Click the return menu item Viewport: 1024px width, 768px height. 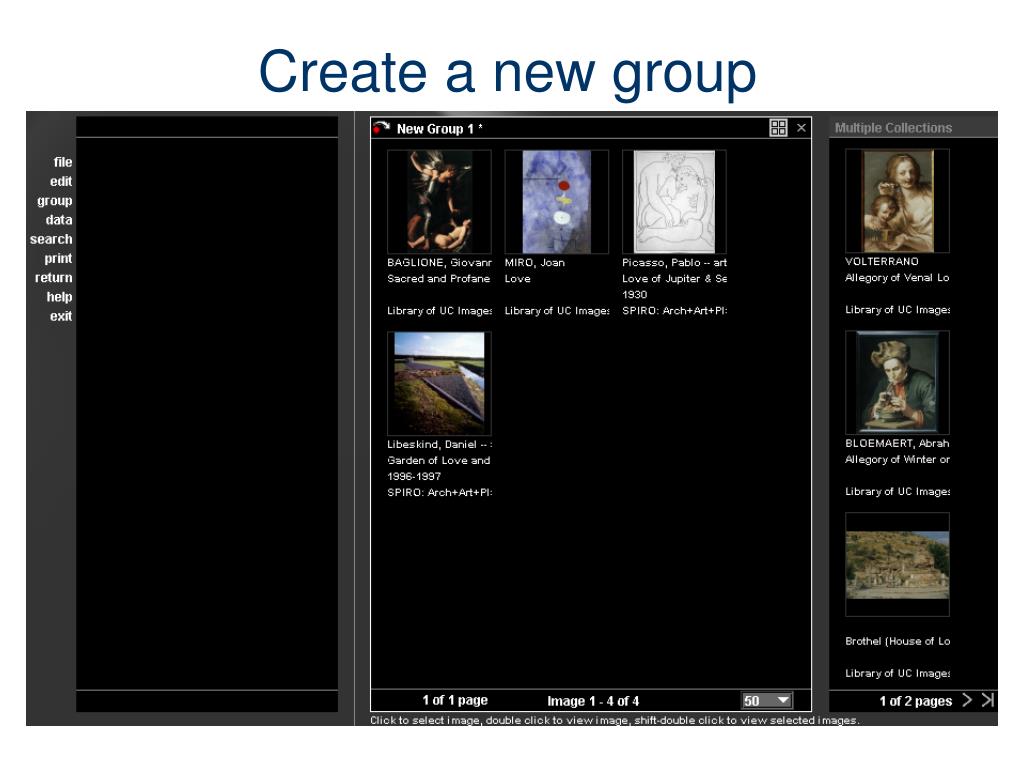[x=54, y=278]
